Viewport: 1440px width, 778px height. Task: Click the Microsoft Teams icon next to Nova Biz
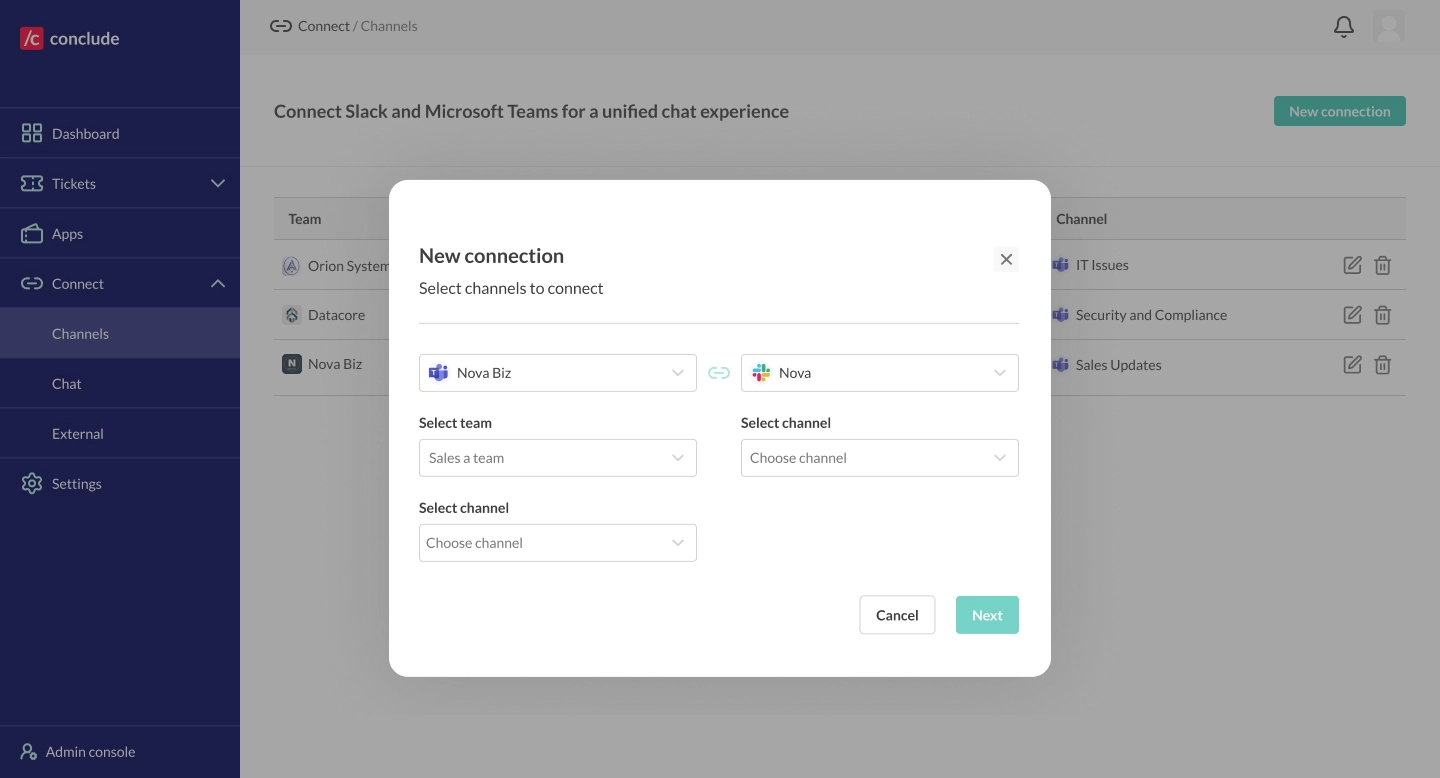(x=438, y=372)
